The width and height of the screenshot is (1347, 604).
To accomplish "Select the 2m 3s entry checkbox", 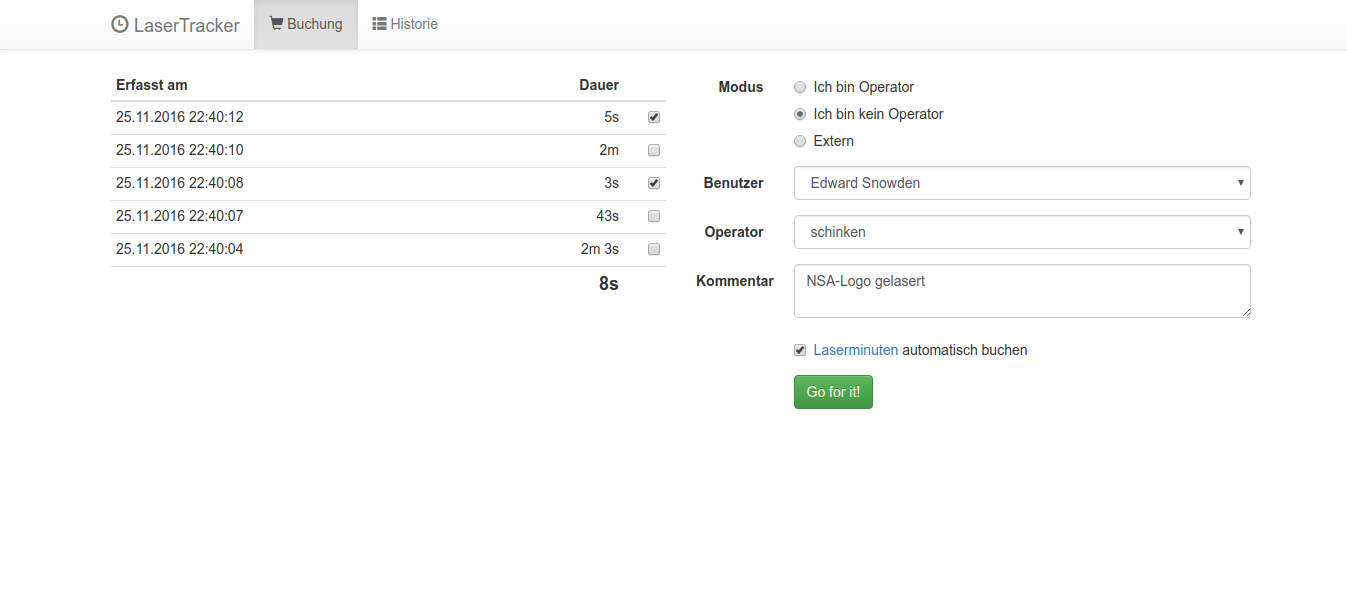I will 654,249.
